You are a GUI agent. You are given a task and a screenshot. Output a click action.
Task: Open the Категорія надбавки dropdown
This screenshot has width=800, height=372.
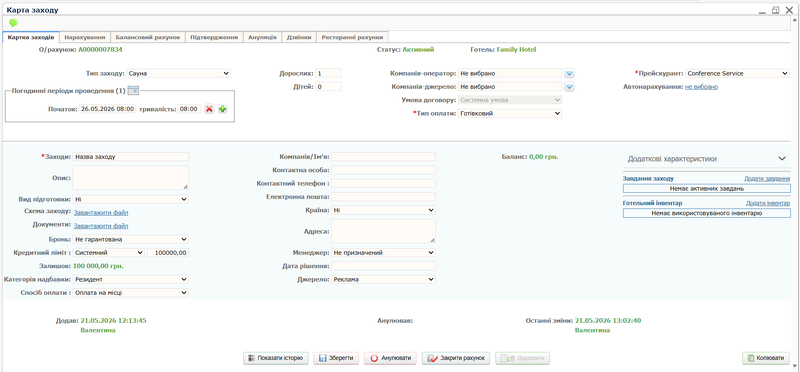(x=131, y=280)
